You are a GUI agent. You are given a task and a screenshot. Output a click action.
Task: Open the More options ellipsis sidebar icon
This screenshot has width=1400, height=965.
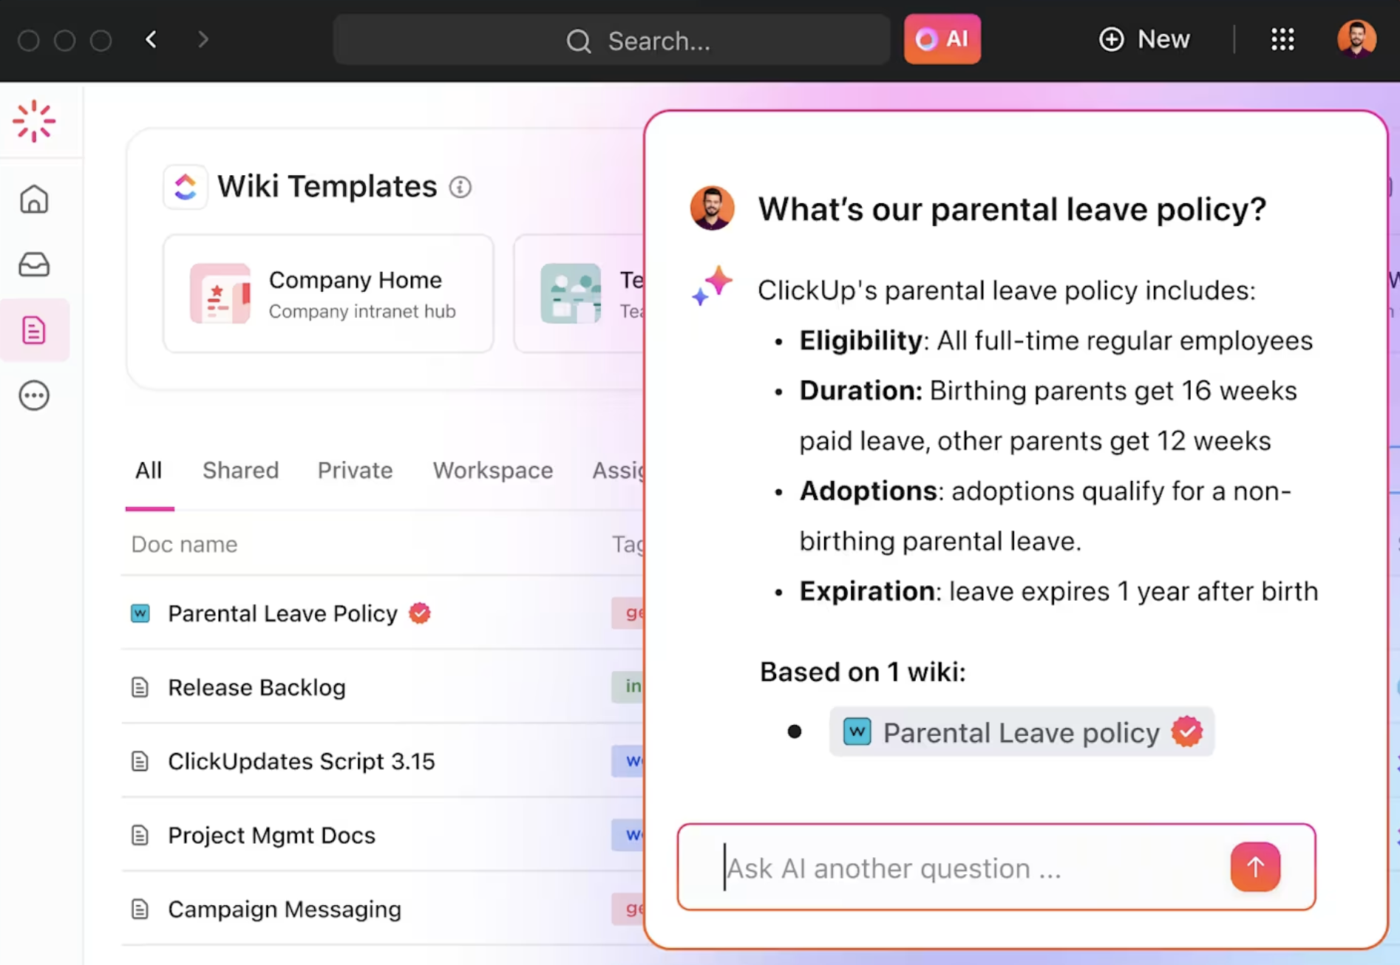click(34, 396)
